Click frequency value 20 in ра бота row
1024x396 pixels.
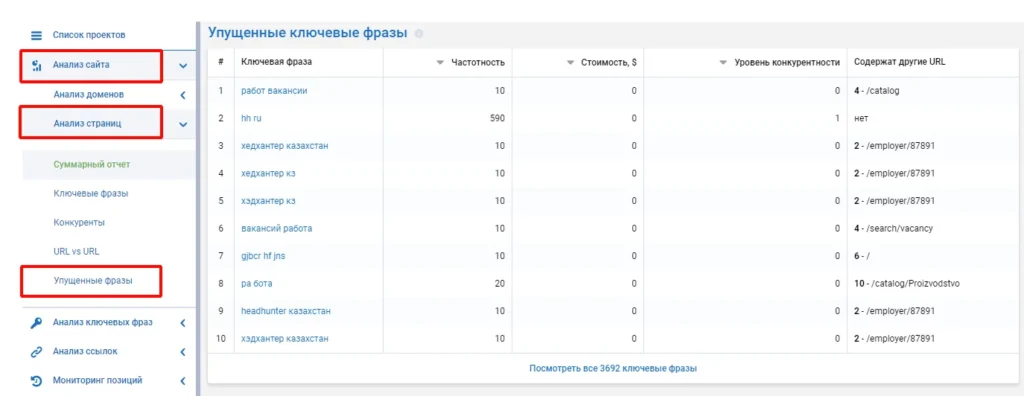coord(500,284)
